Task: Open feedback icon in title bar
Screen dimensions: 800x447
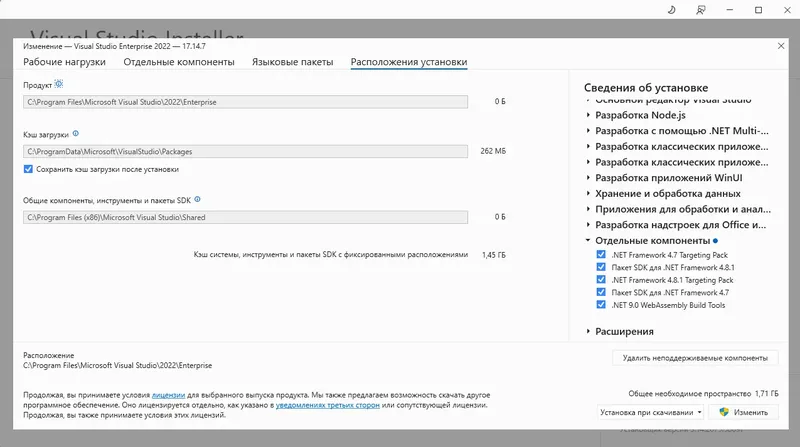Action: click(701, 10)
